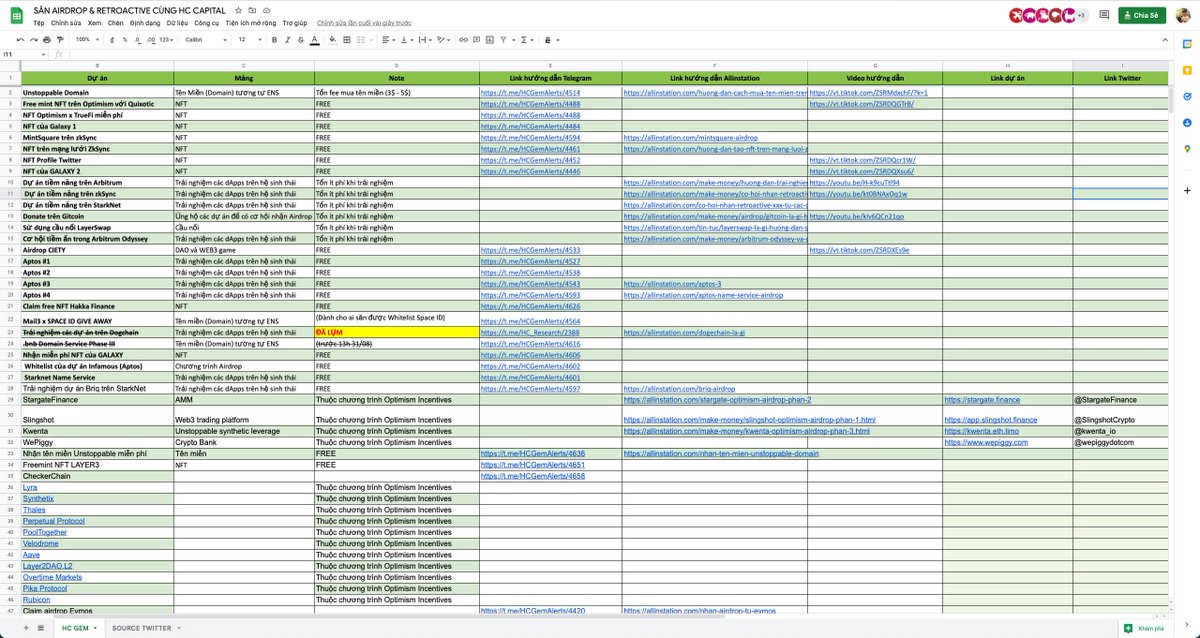Toggle bold formatting
The image size is (1200, 638).
[274, 40]
